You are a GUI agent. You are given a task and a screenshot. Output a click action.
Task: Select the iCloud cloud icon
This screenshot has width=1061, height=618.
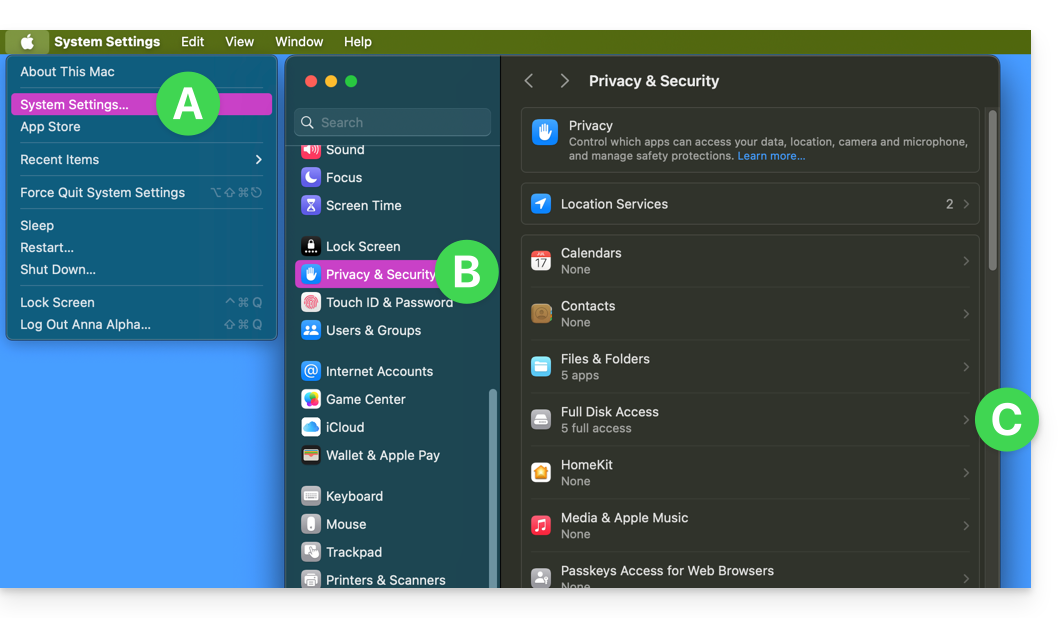(x=311, y=427)
